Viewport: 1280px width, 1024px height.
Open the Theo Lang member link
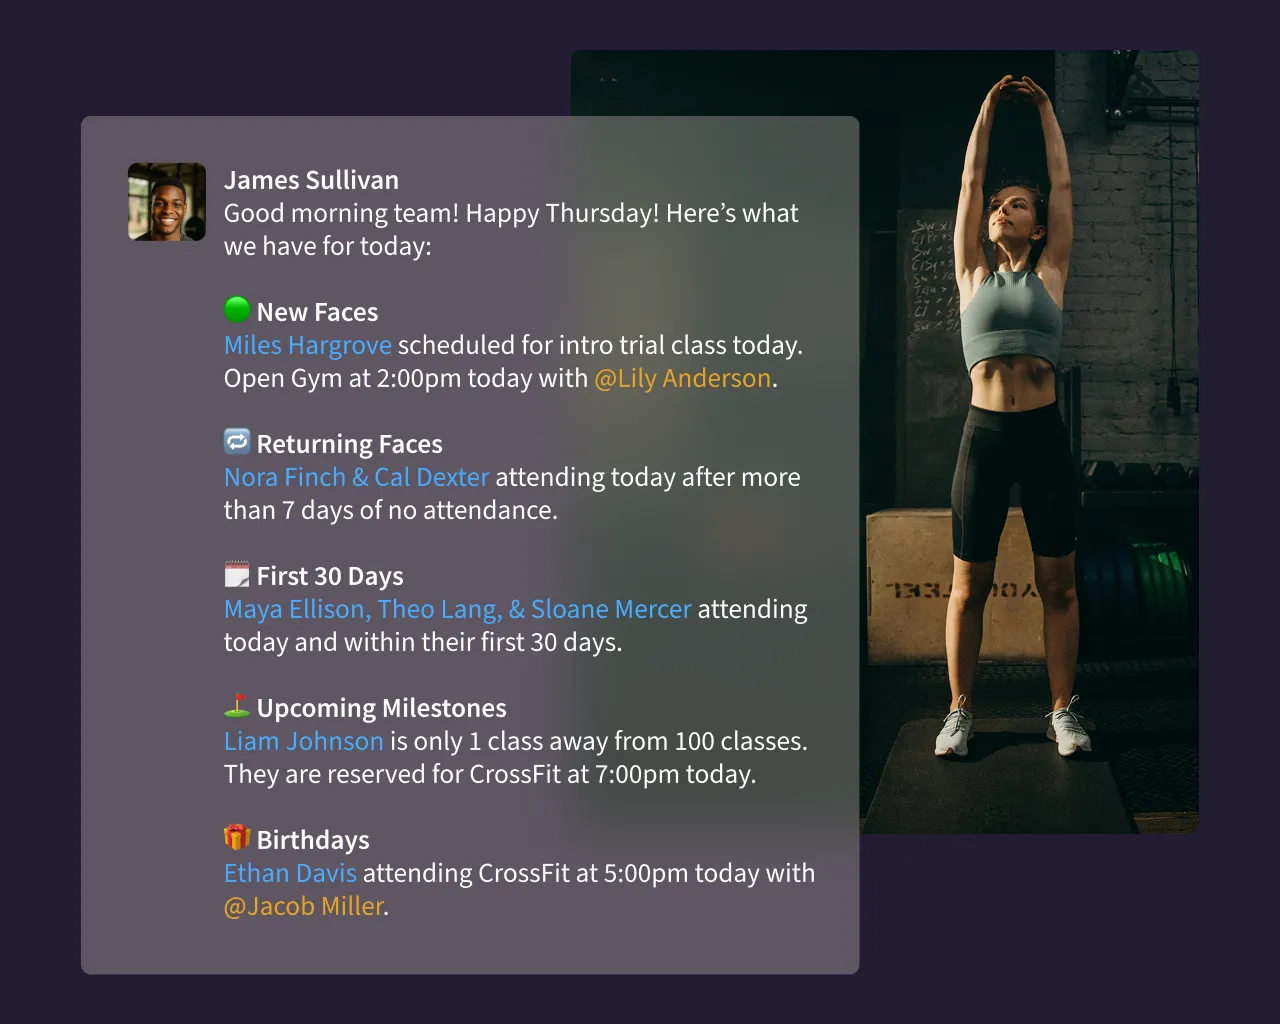coord(440,610)
